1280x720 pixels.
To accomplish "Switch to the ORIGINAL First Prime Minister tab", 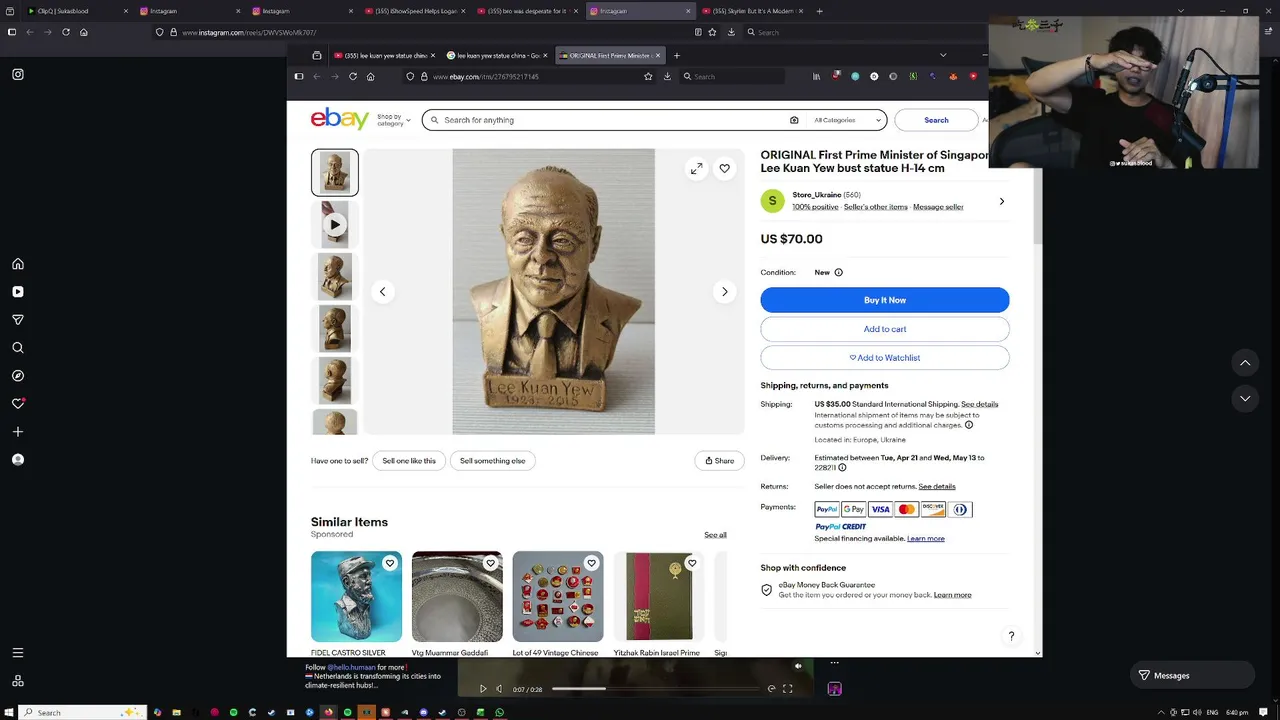I will pos(609,55).
